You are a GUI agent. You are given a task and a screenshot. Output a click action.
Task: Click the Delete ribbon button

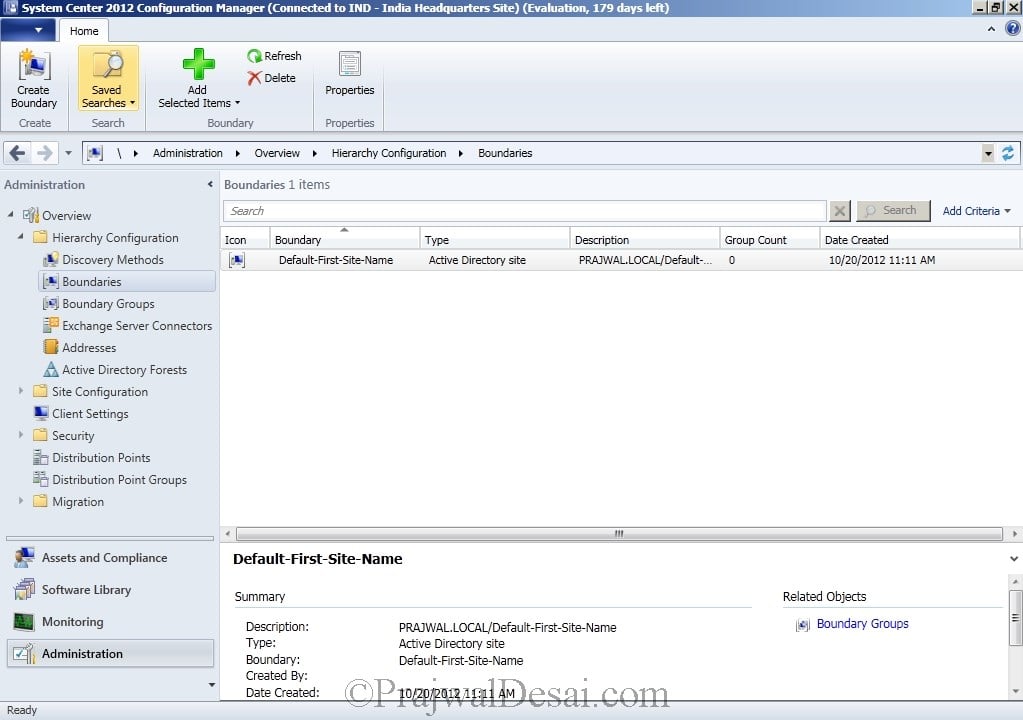[271, 78]
